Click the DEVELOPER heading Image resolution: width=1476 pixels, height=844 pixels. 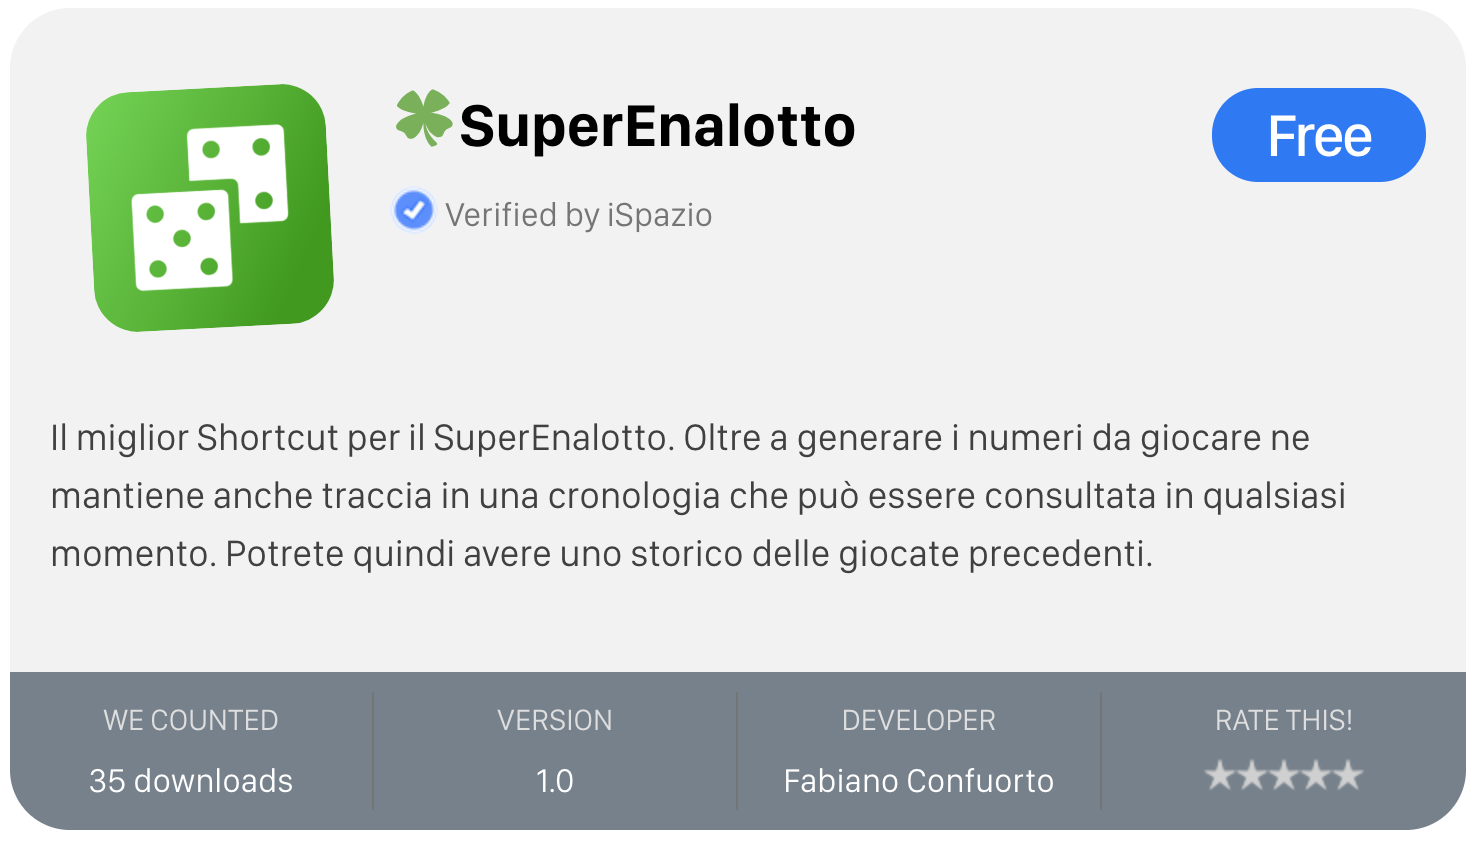[x=918, y=720]
